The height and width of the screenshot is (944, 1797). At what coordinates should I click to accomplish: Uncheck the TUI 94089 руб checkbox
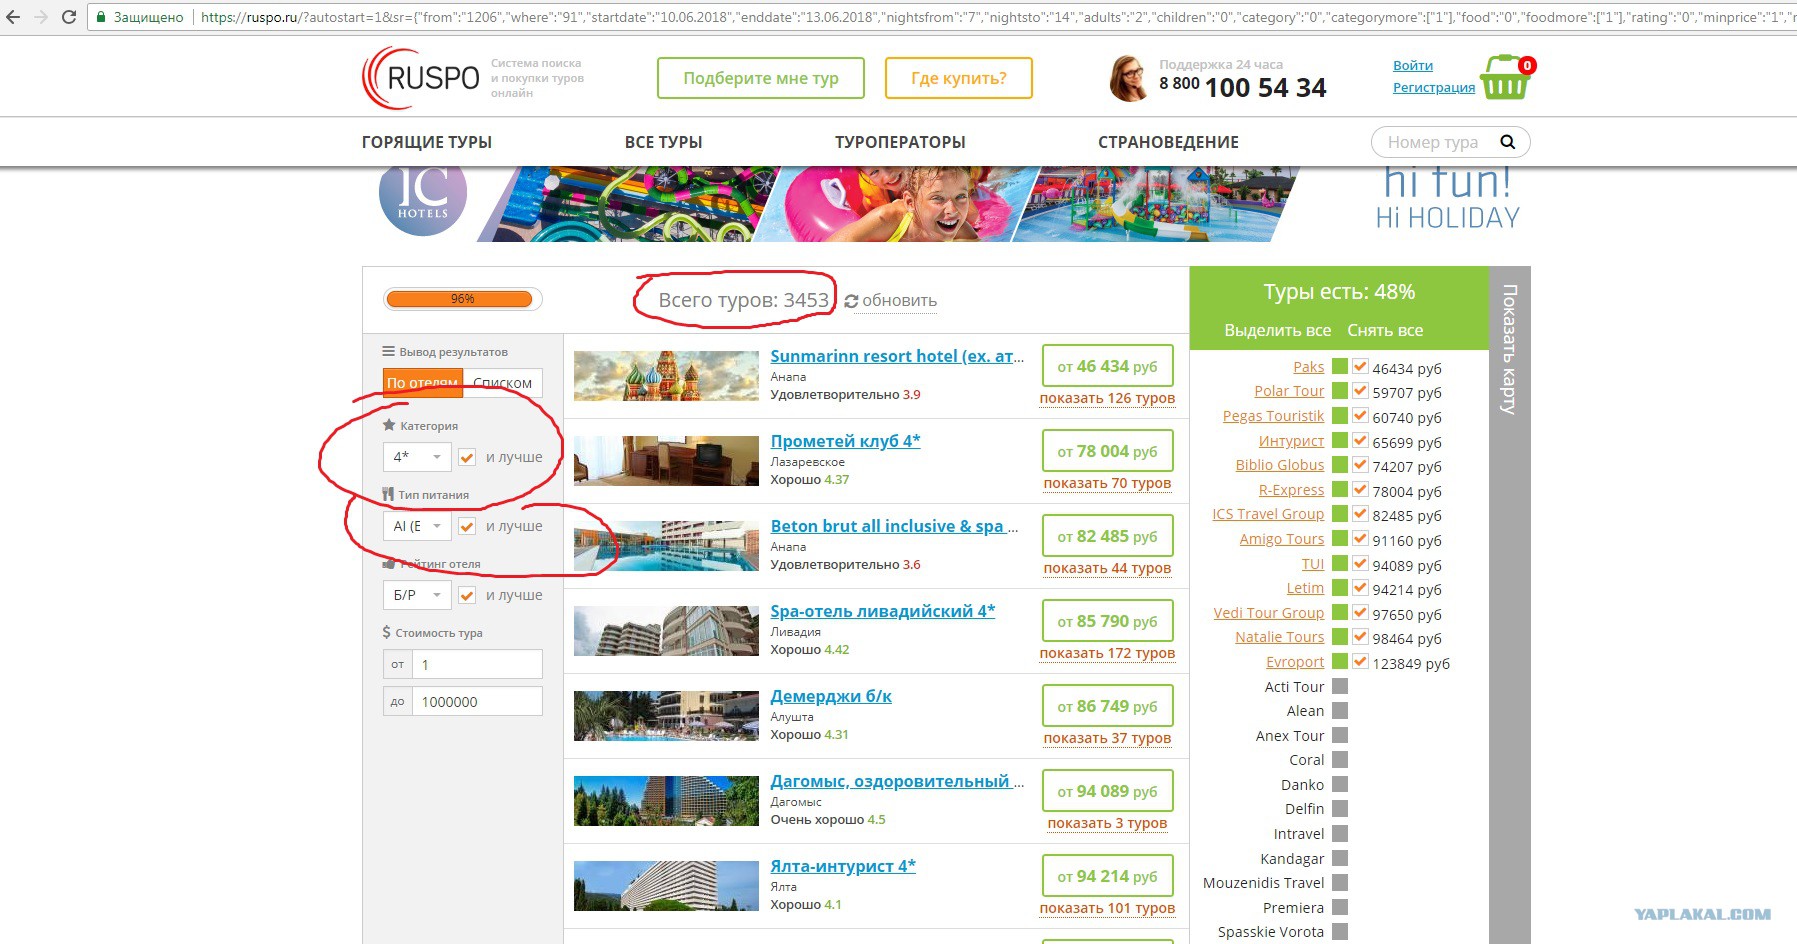coord(1360,564)
